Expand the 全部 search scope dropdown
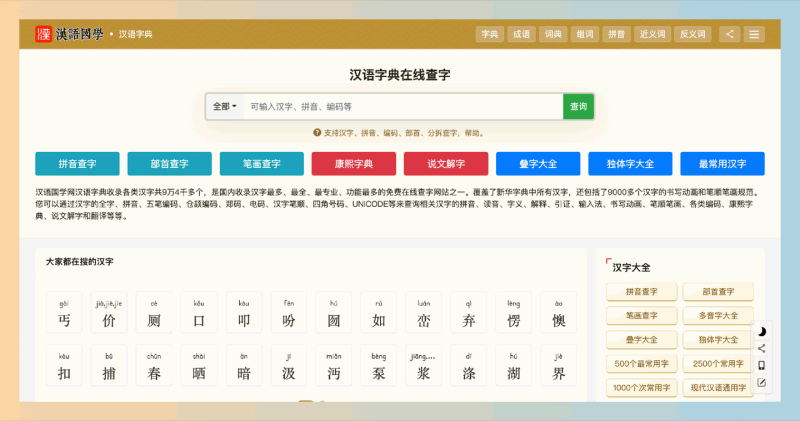This screenshot has width=800, height=421. click(224, 107)
